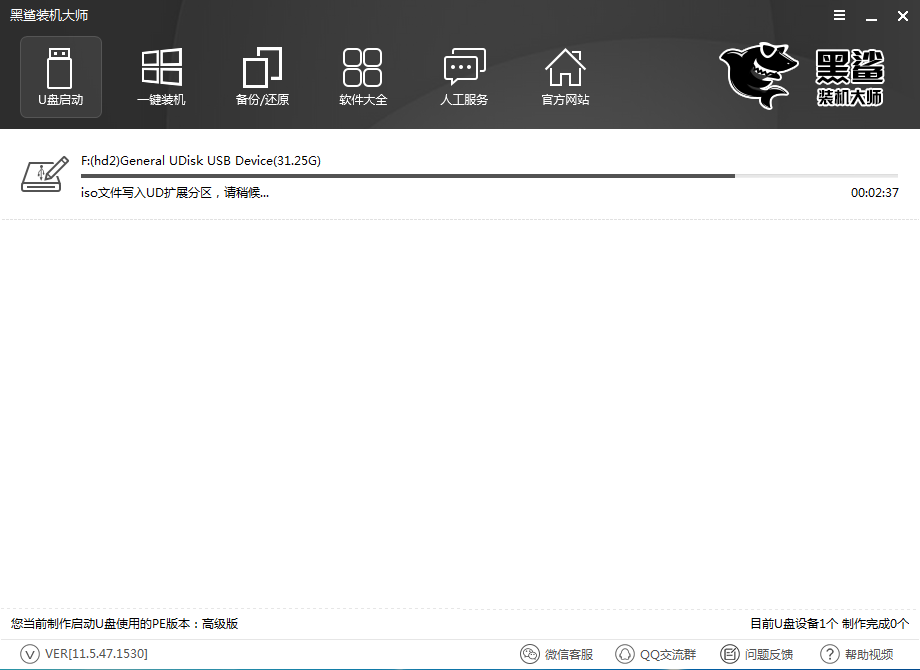Open the 备份/还原 backup and restore icon
Image resolution: width=920 pixels, height=670 pixels.
[262, 76]
